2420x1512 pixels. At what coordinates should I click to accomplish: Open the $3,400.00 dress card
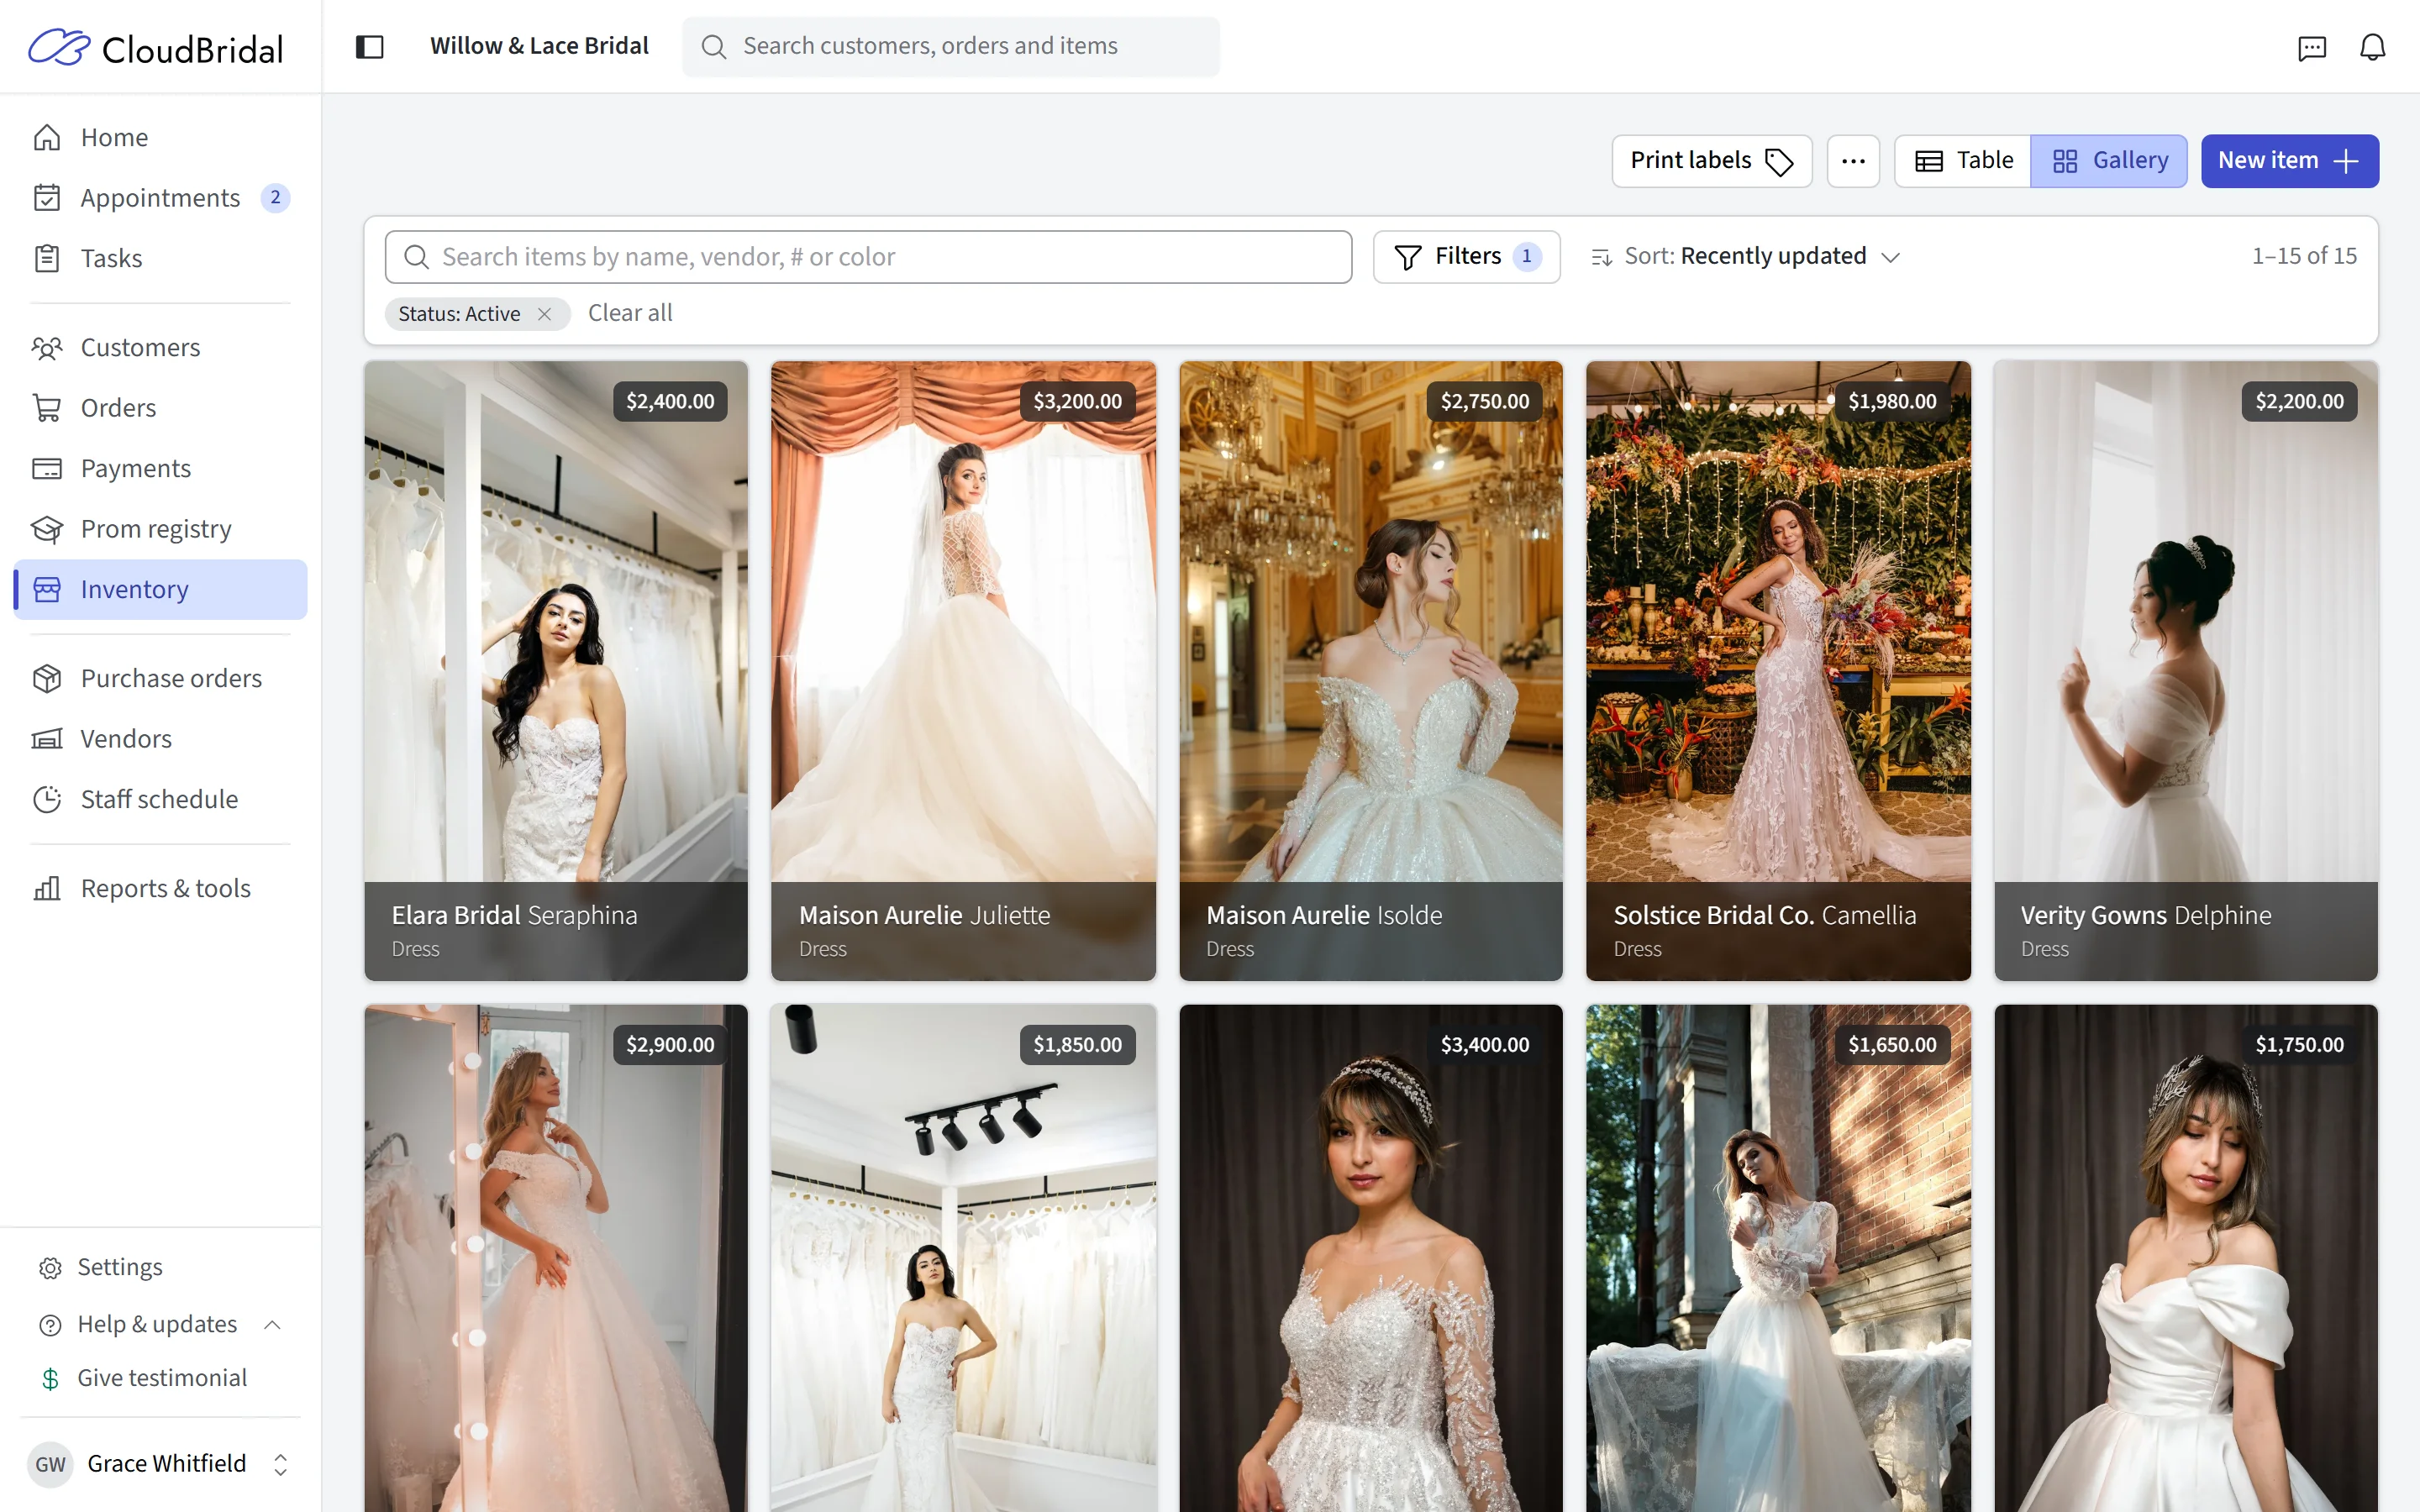pos(1371,1258)
